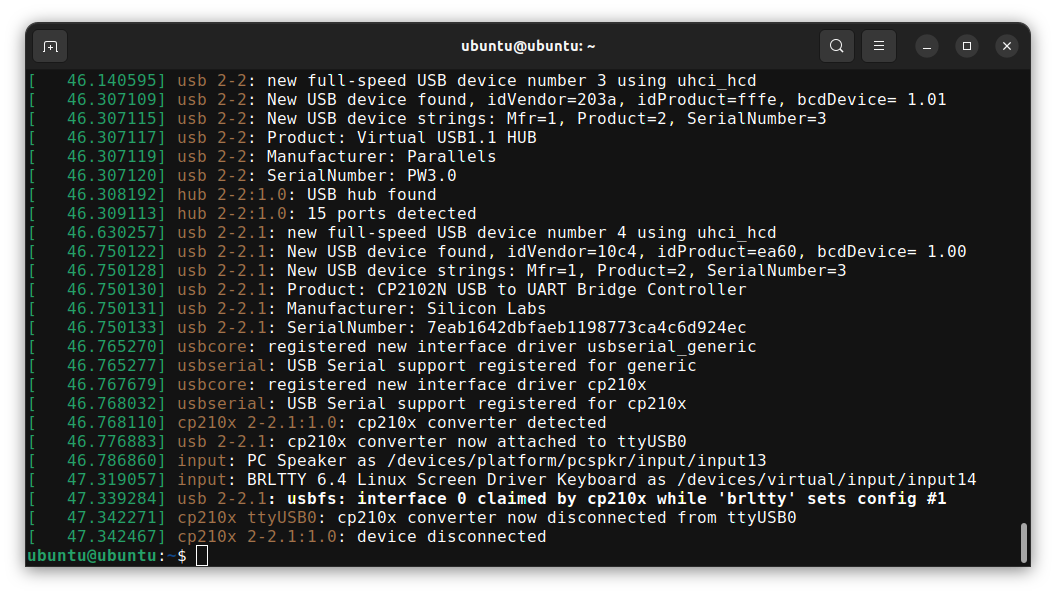The width and height of the screenshot is (1056, 595).
Task: Click the CP2102N USB to UART line
Action: pyautogui.click(x=387, y=290)
